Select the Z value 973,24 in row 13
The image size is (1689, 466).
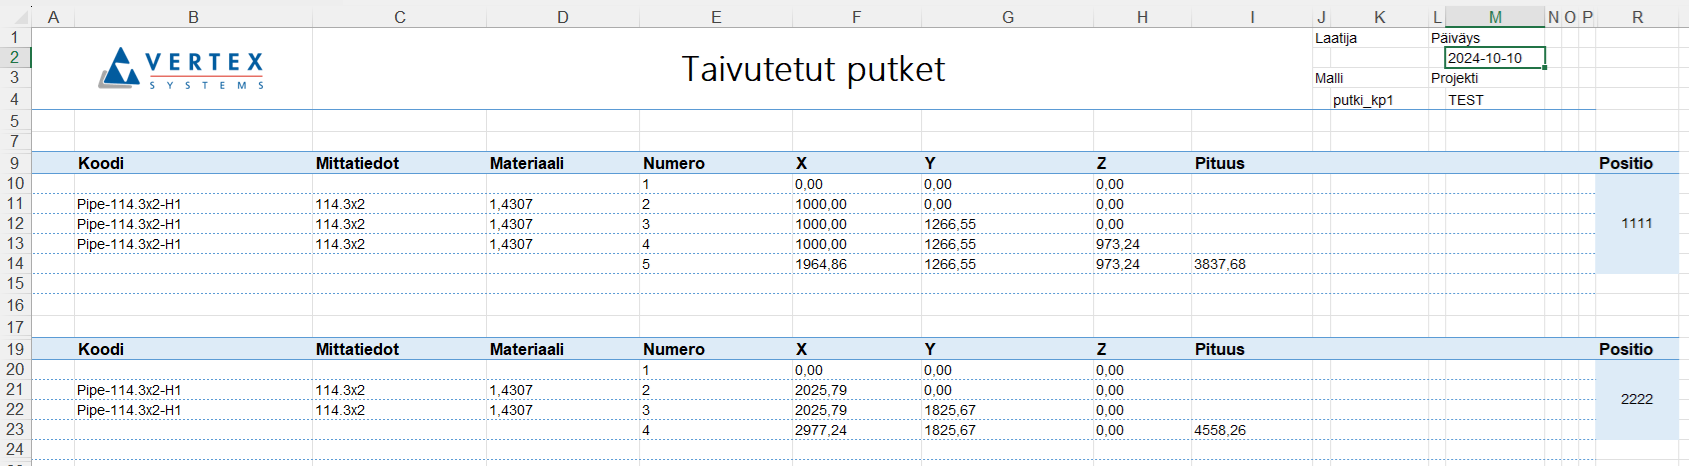click(1118, 244)
